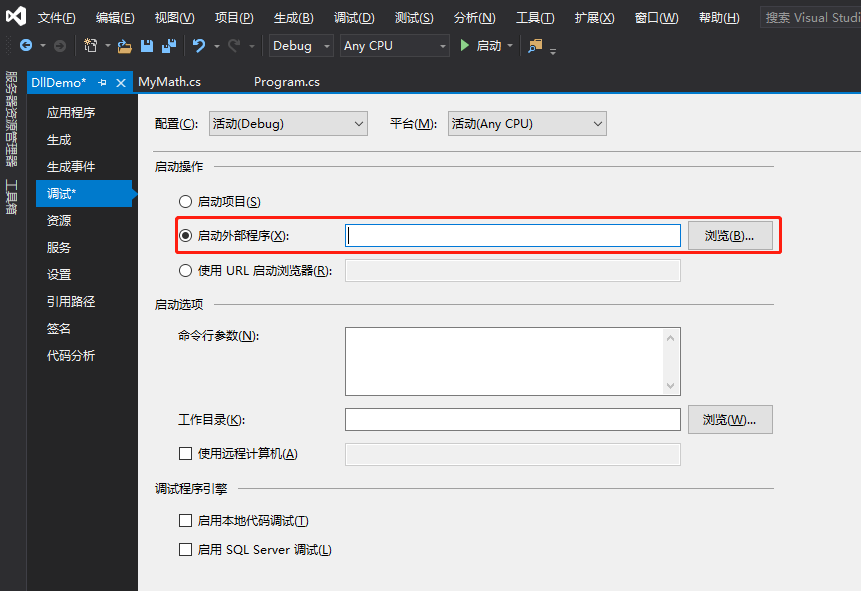
Task: Click 浏览(W) to browse working directory
Action: click(730, 420)
